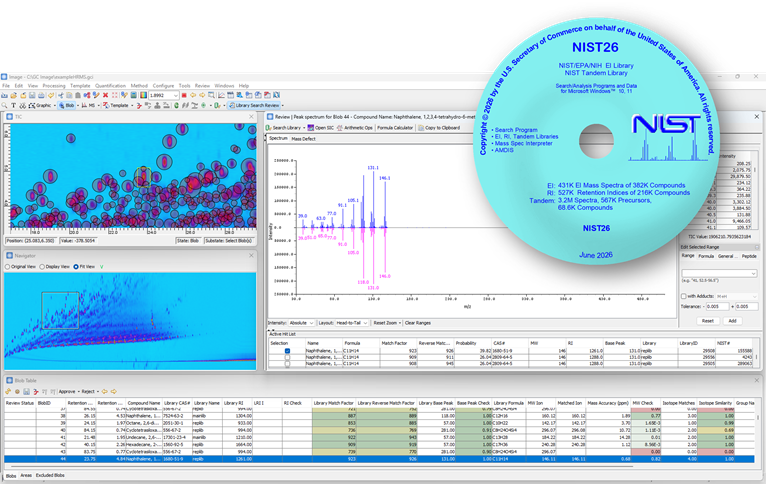The width and height of the screenshot is (766, 484).
Task: Open the Review menu
Action: (202, 85)
